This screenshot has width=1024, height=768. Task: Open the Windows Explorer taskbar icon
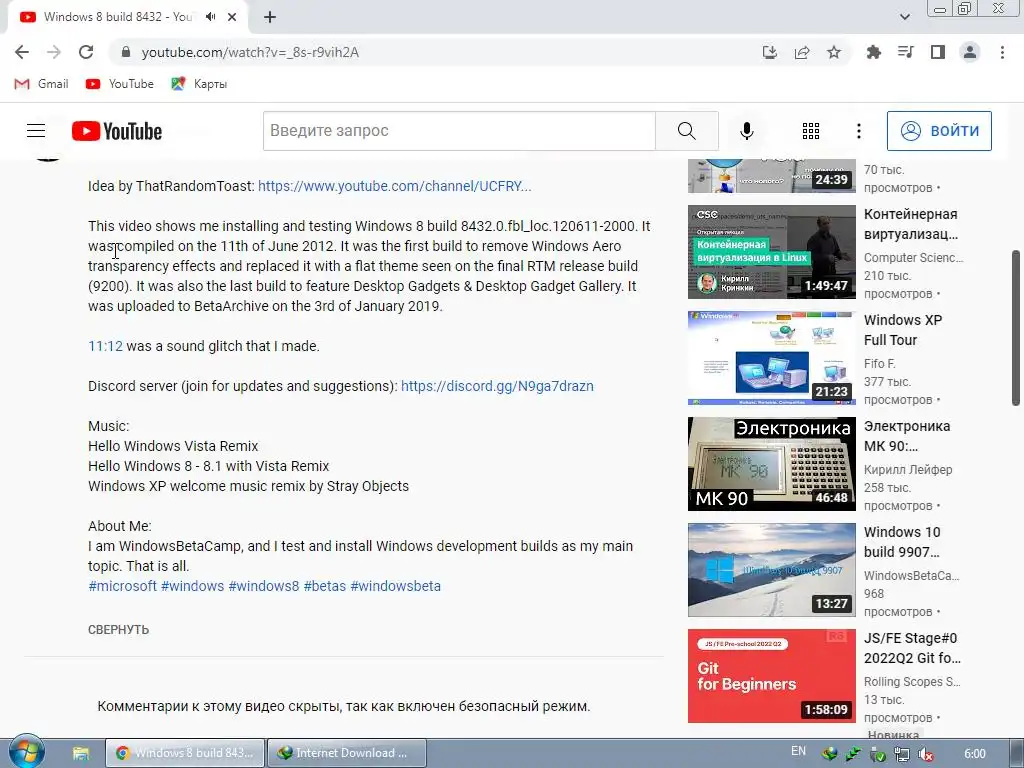pos(80,753)
